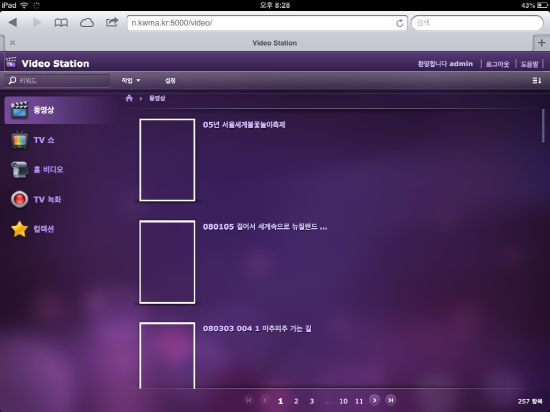Tap the Safari share icon
The image size is (550, 412).
tap(112, 22)
